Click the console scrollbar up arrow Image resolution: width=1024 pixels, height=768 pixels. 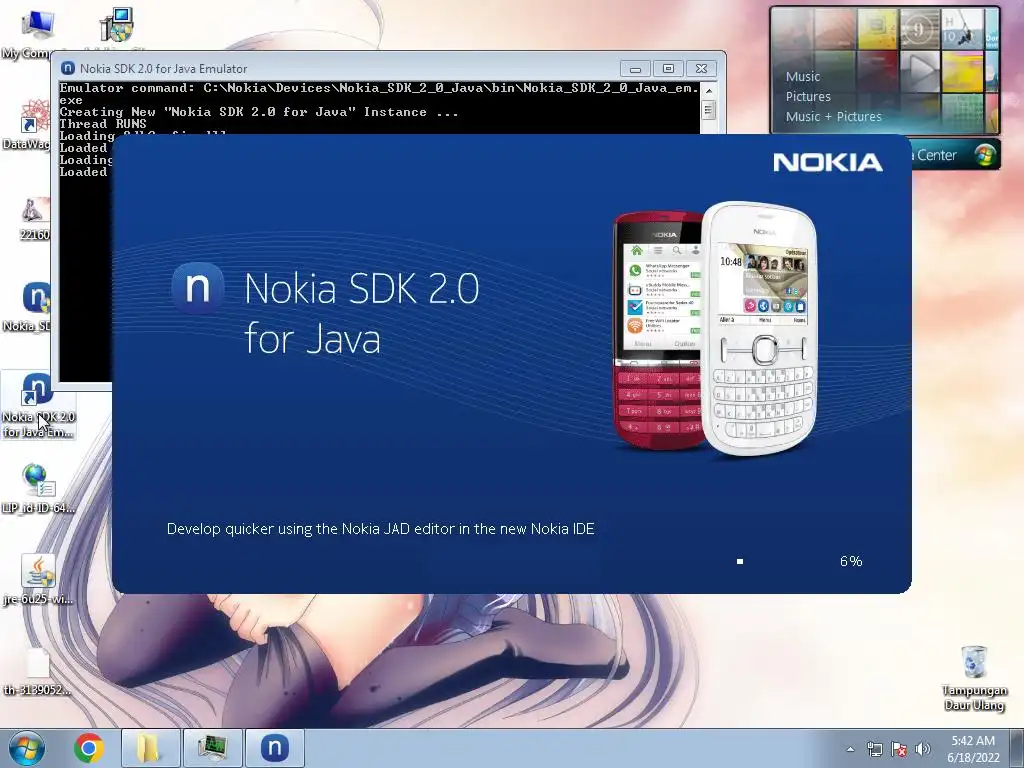pos(708,90)
